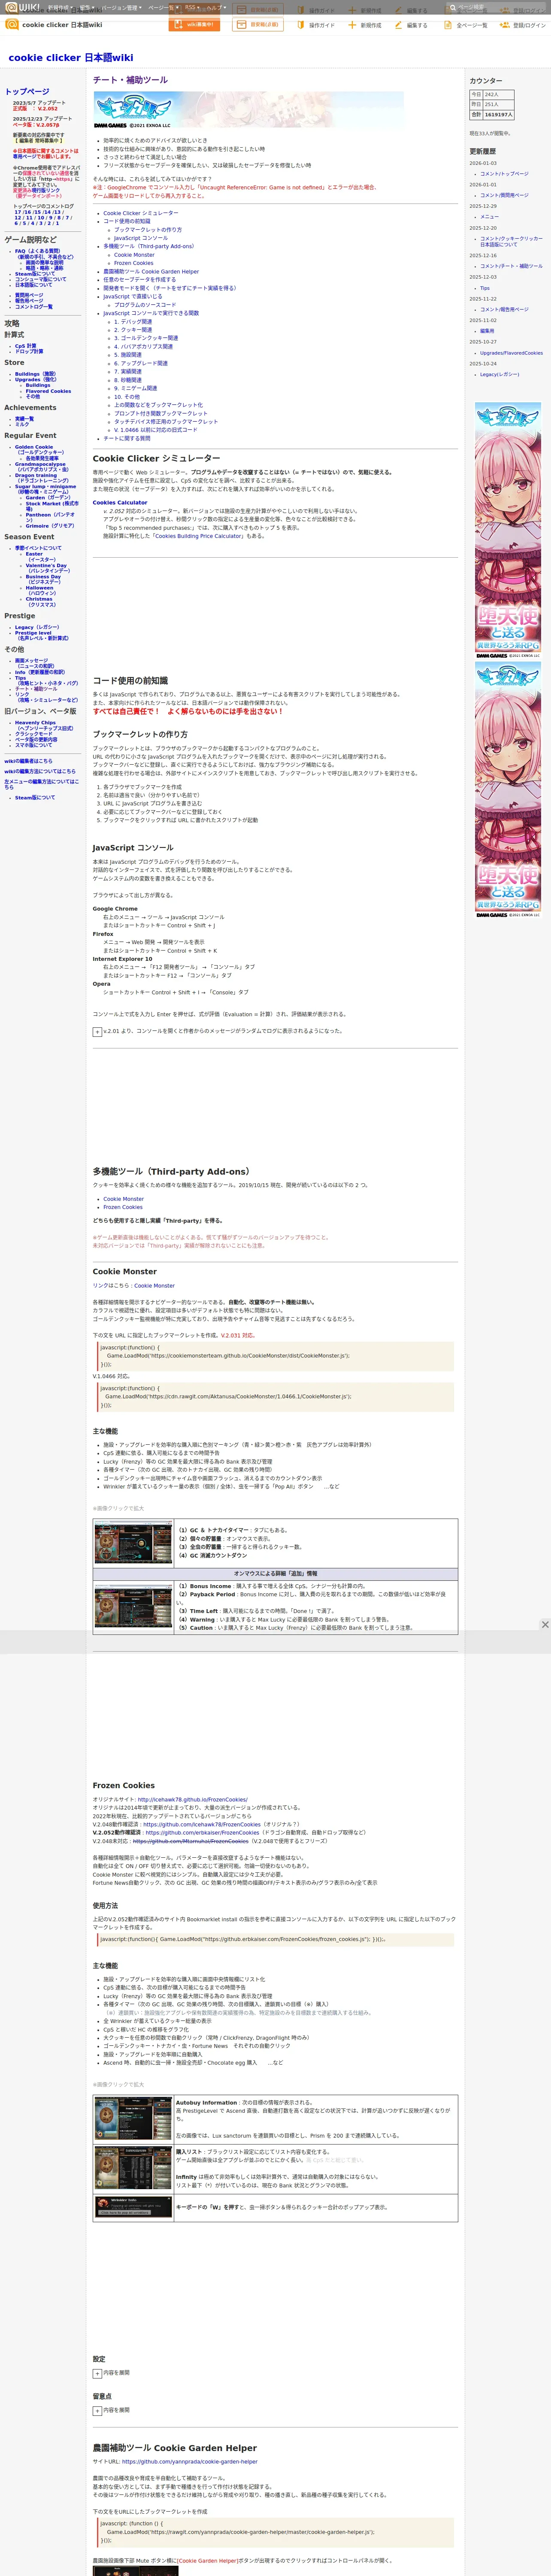Jump to ブックマークレットの作り方 in the contents list

(x=148, y=230)
